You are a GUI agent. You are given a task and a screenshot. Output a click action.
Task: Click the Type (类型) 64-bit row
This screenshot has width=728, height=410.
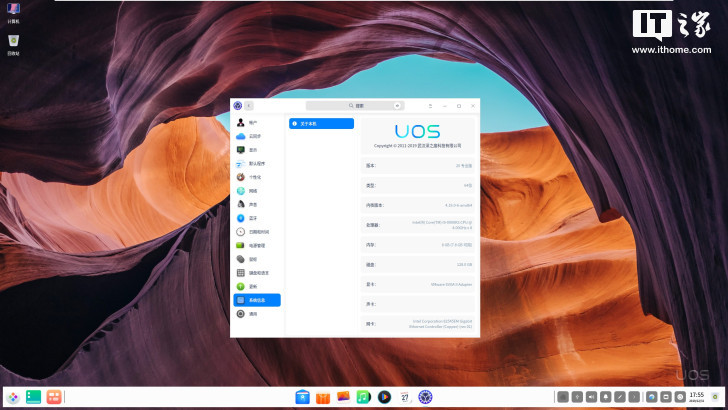tap(418, 185)
